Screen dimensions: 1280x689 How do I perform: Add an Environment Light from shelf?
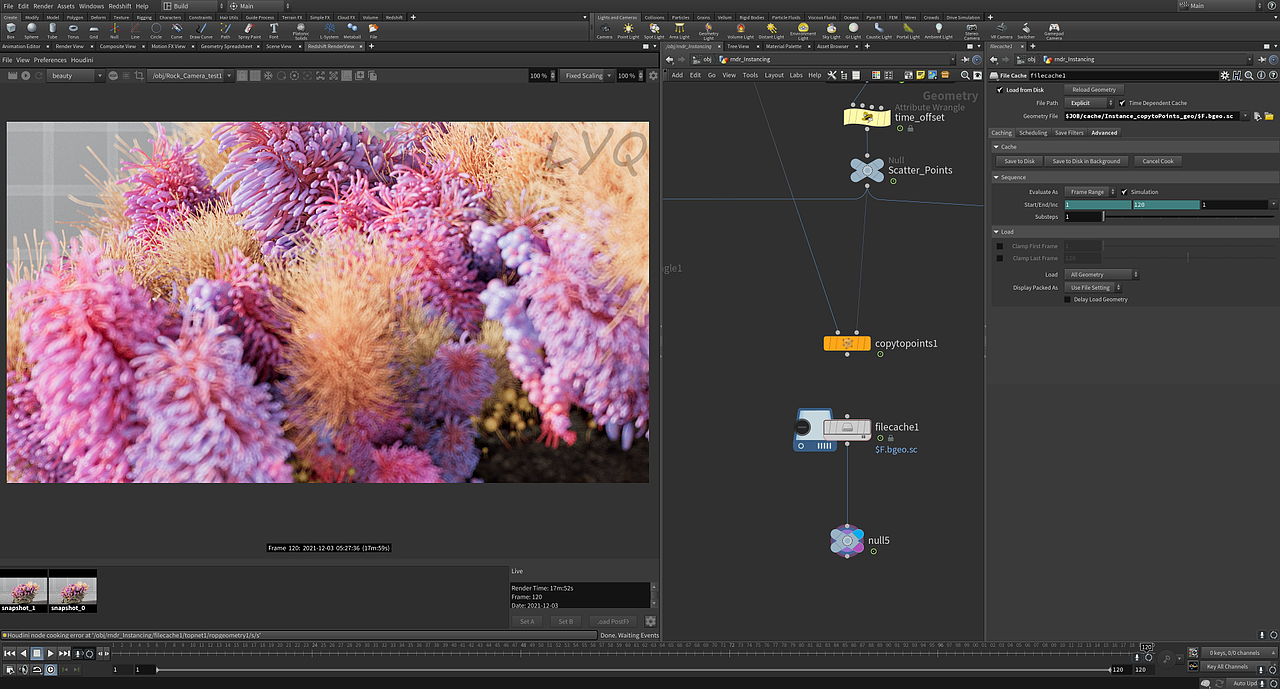(803, 31)
